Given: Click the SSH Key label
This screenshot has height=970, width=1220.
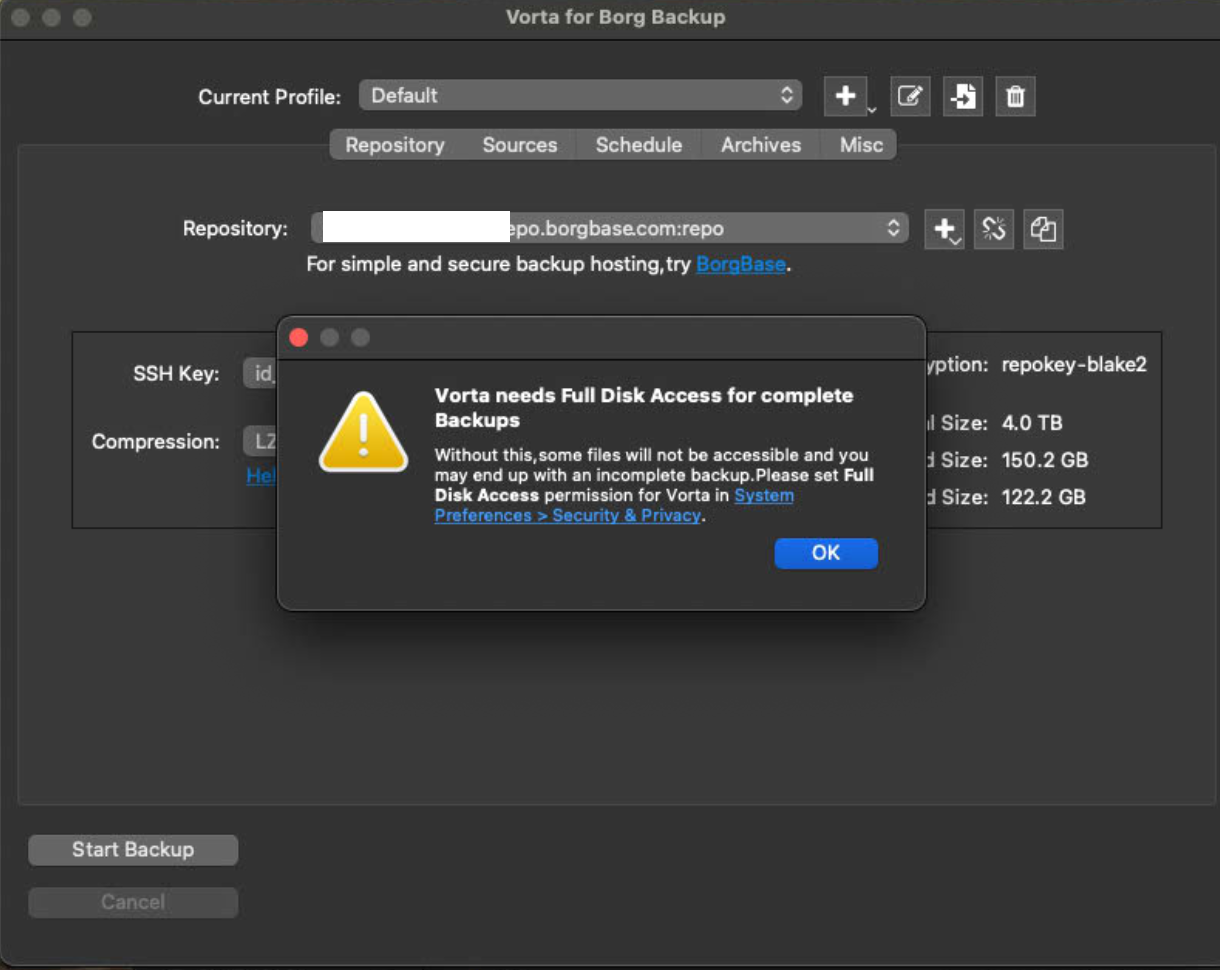Looking at the screenshot, I should (176, 375).
